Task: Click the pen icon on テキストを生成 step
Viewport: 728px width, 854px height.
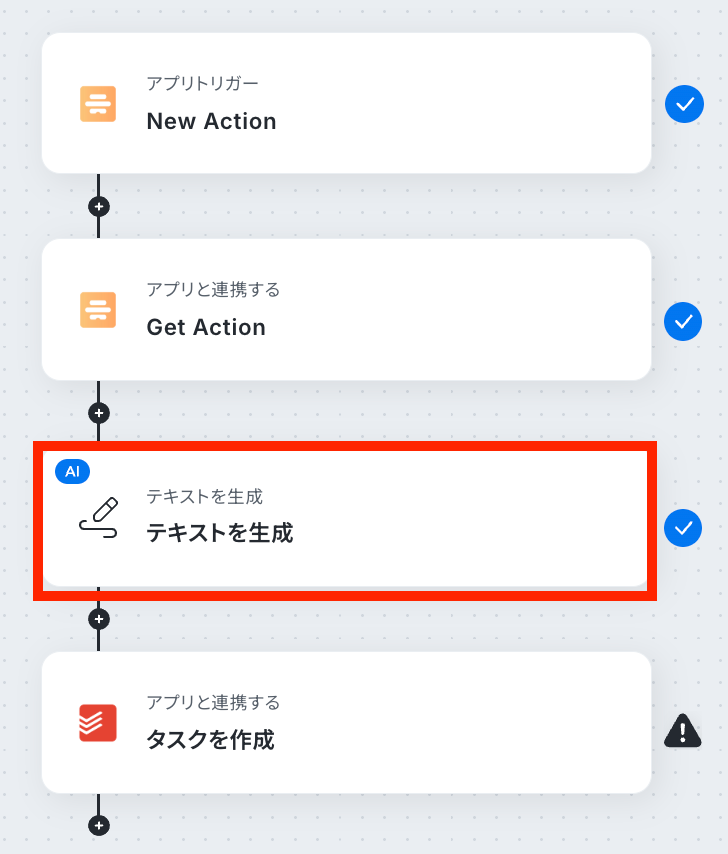Action: point(98,517)
